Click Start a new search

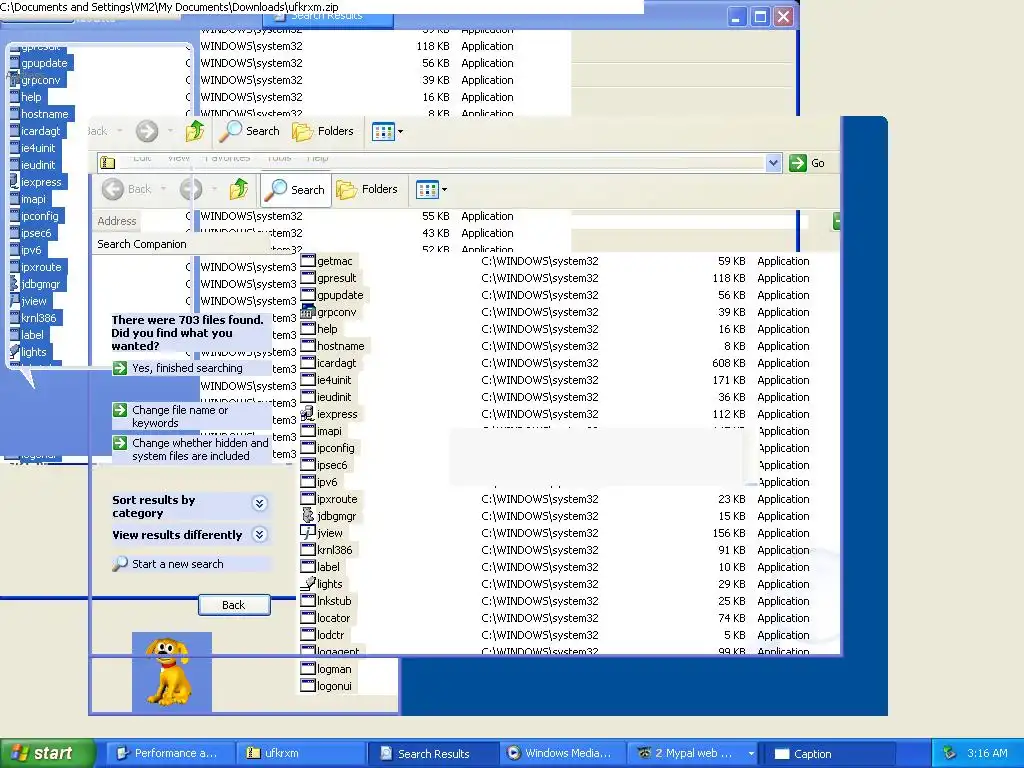(x=178, y=564)
